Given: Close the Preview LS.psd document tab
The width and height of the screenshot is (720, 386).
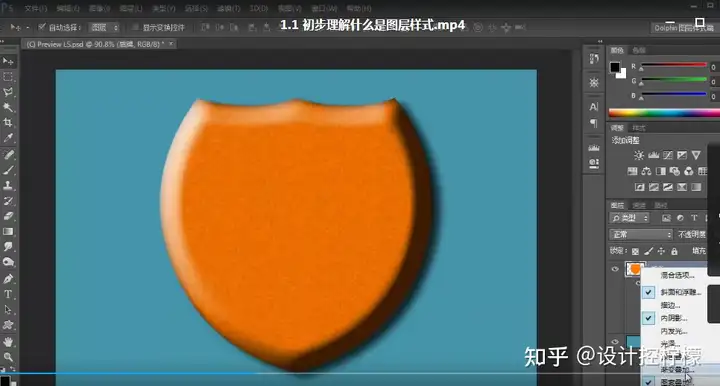Looking at the screenshot, I should pos(171,44).
